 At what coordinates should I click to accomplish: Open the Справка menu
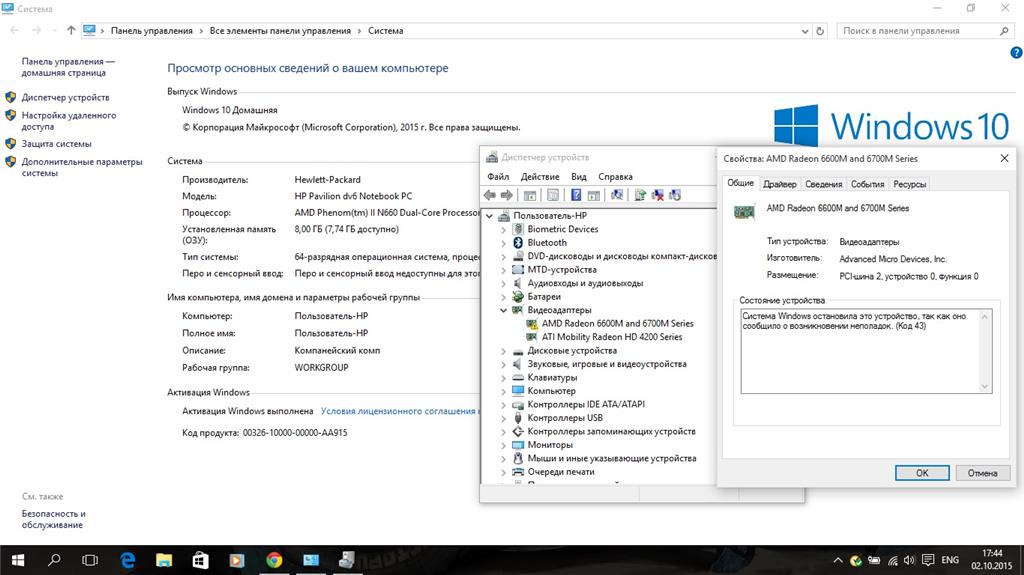[615, 176]
